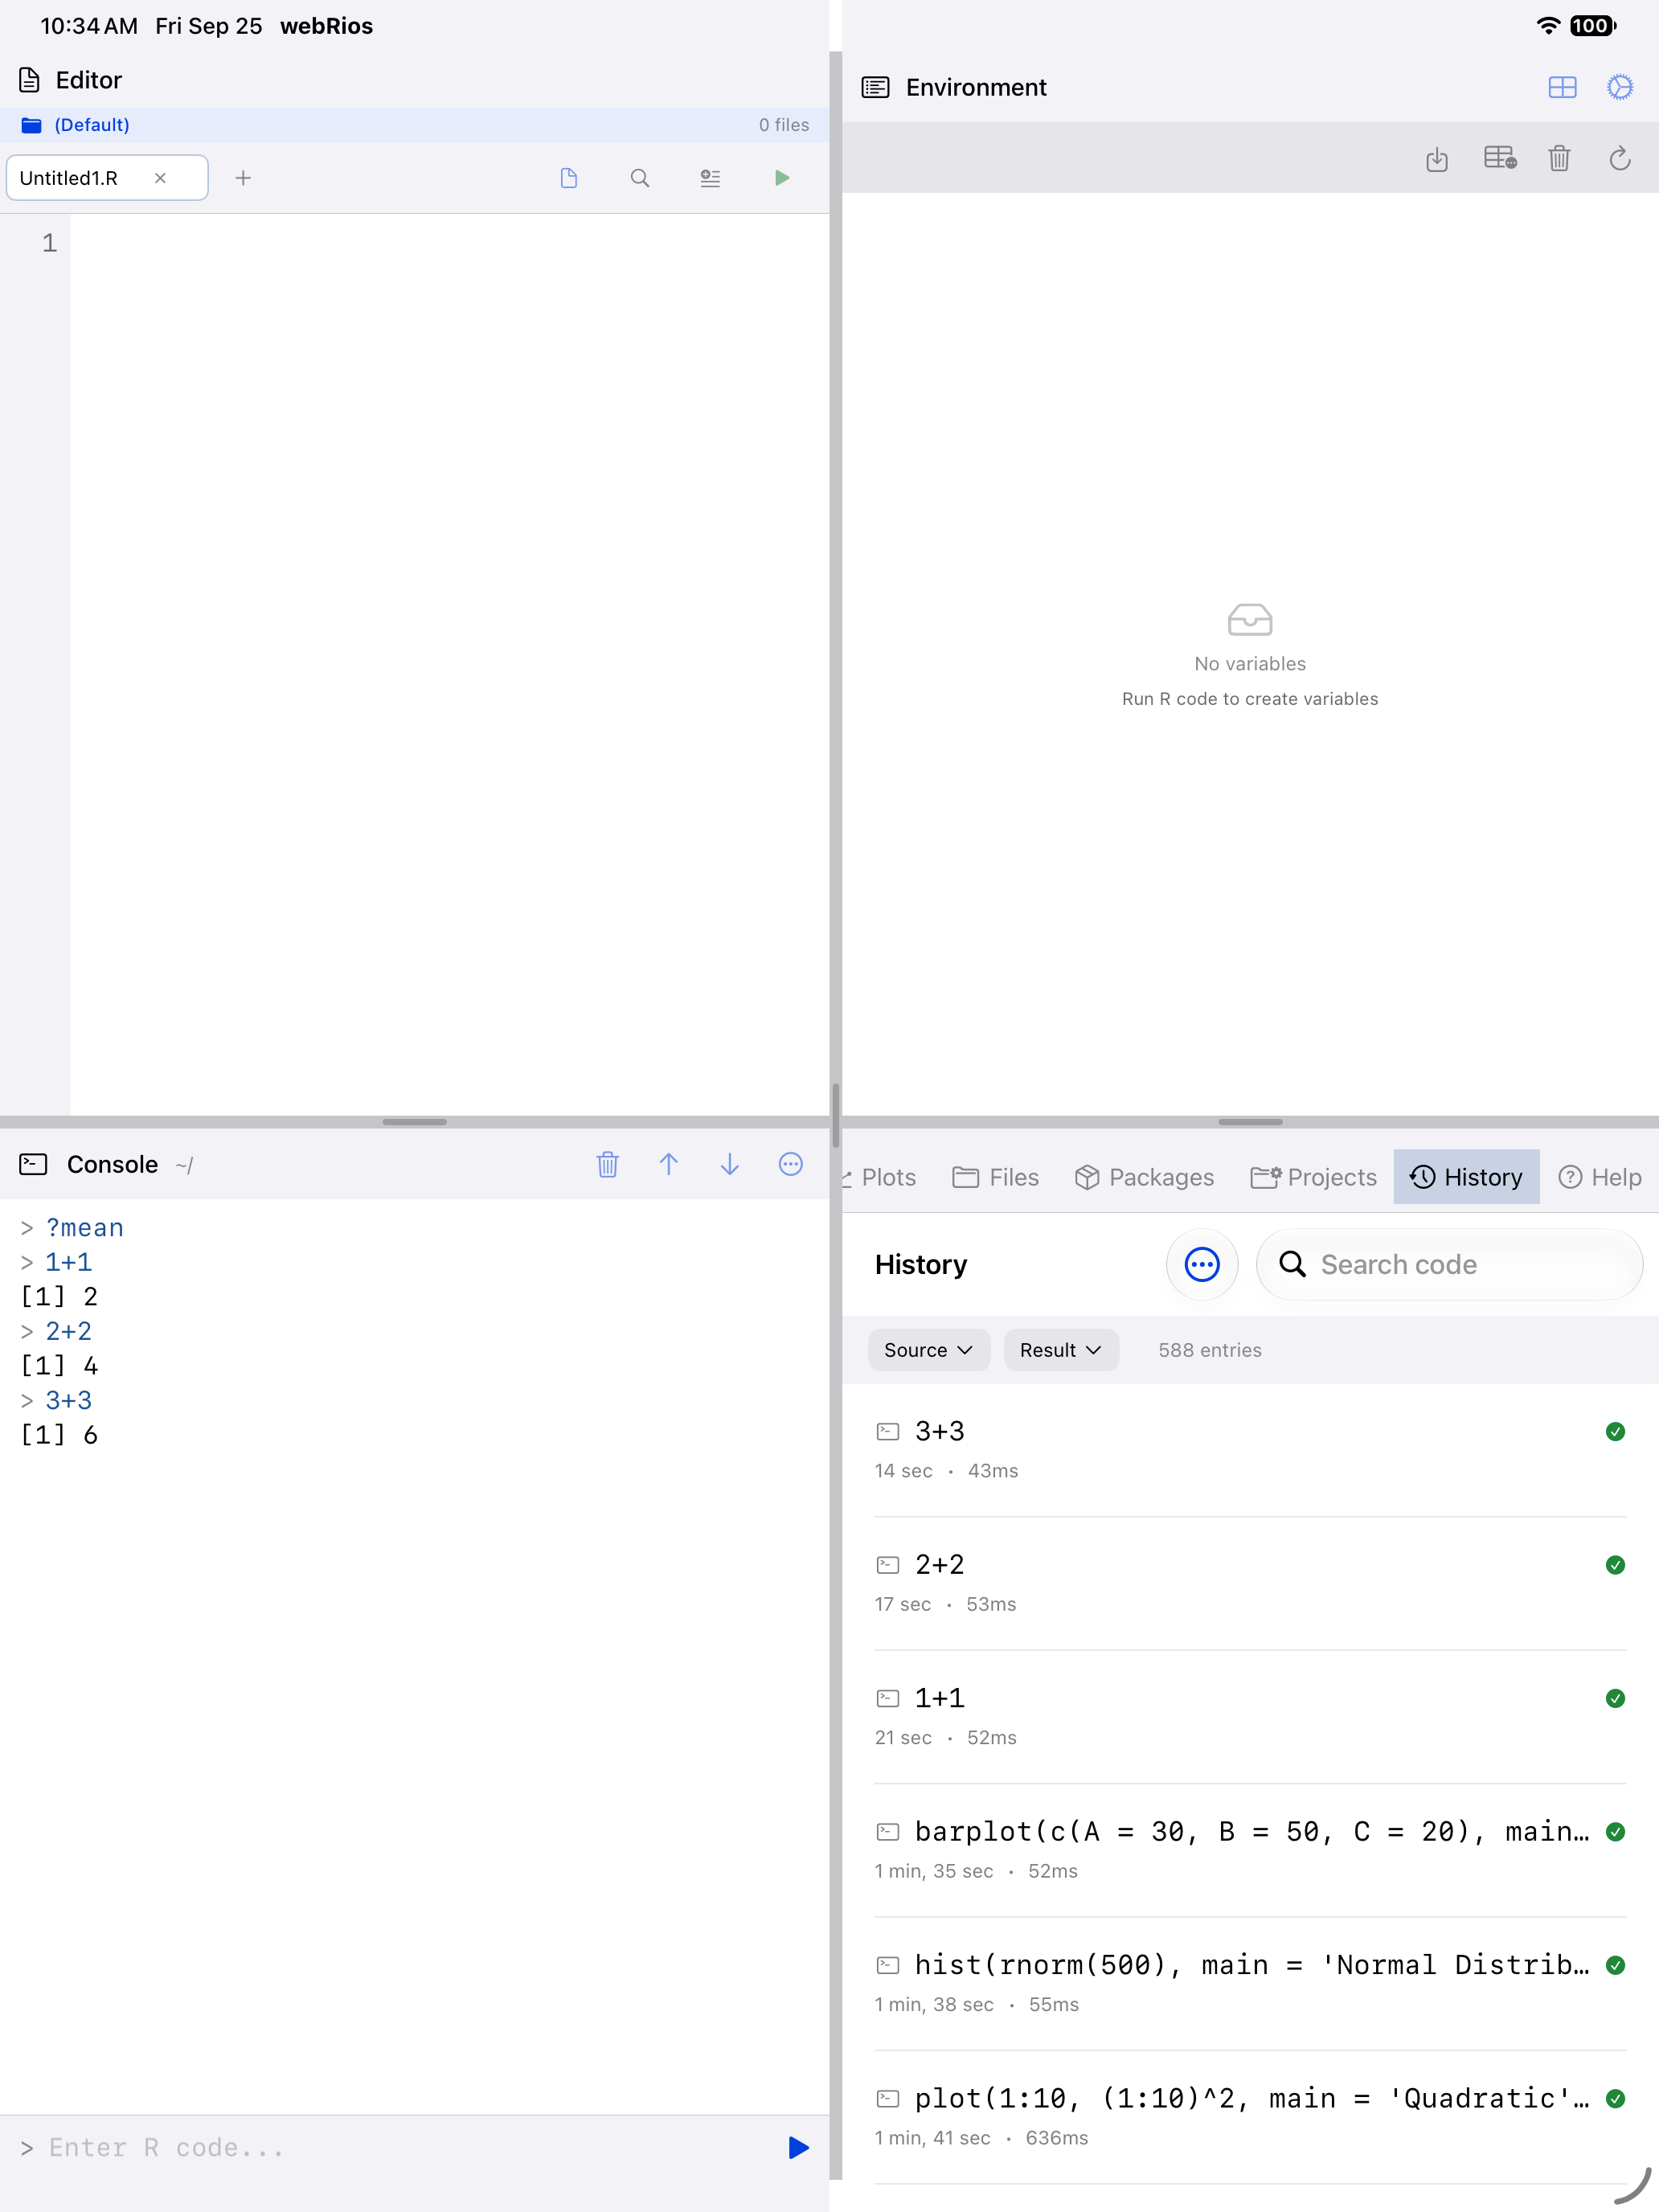Switch to the Projects tab
Viewport: 1659px width, 2212px height.
click(1313, 1177)
